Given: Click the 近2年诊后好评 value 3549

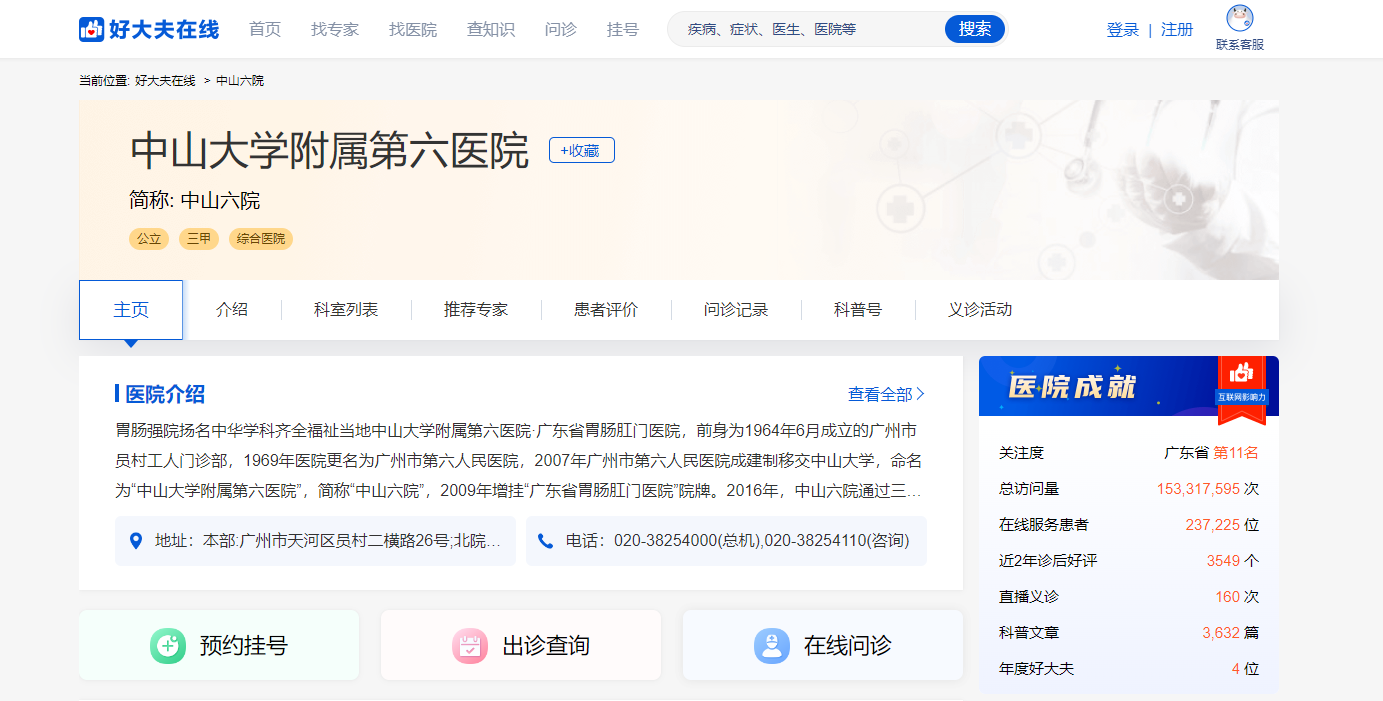Looking at the screenshot, I should tap(1223, 561).
